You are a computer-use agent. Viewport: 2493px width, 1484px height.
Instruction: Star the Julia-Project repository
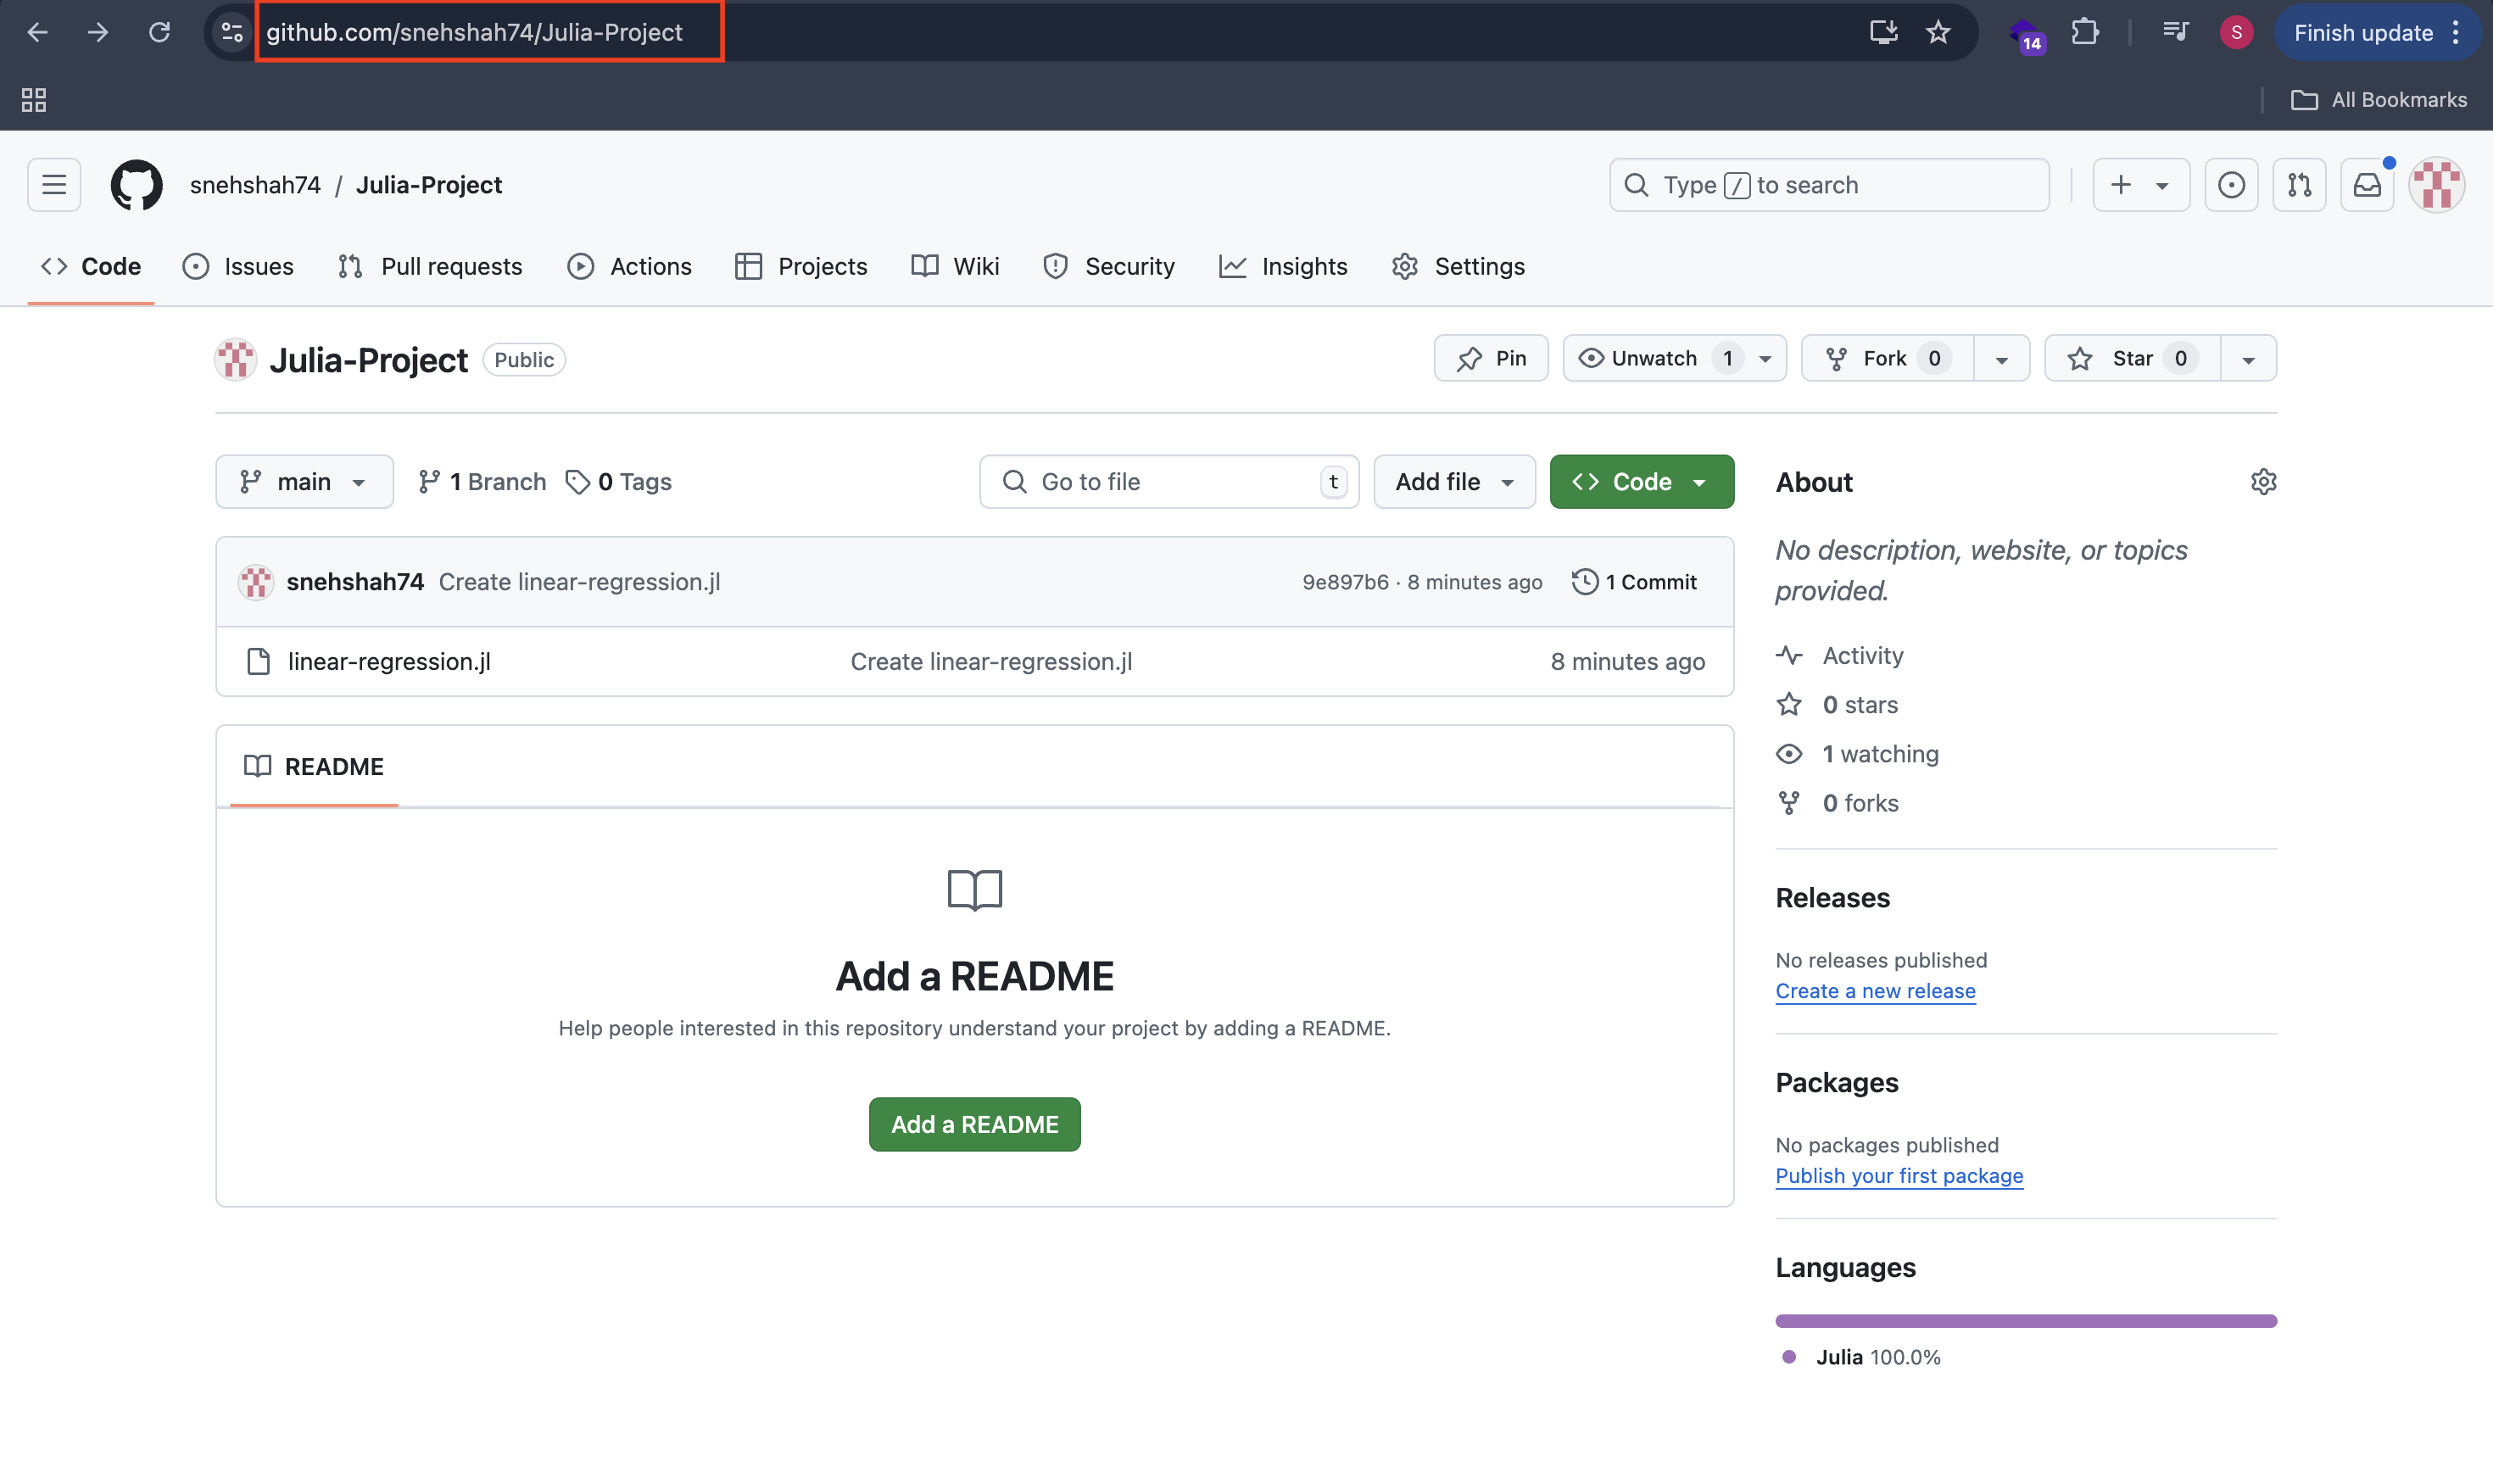pyautogui.click(x=2132, y=358)
